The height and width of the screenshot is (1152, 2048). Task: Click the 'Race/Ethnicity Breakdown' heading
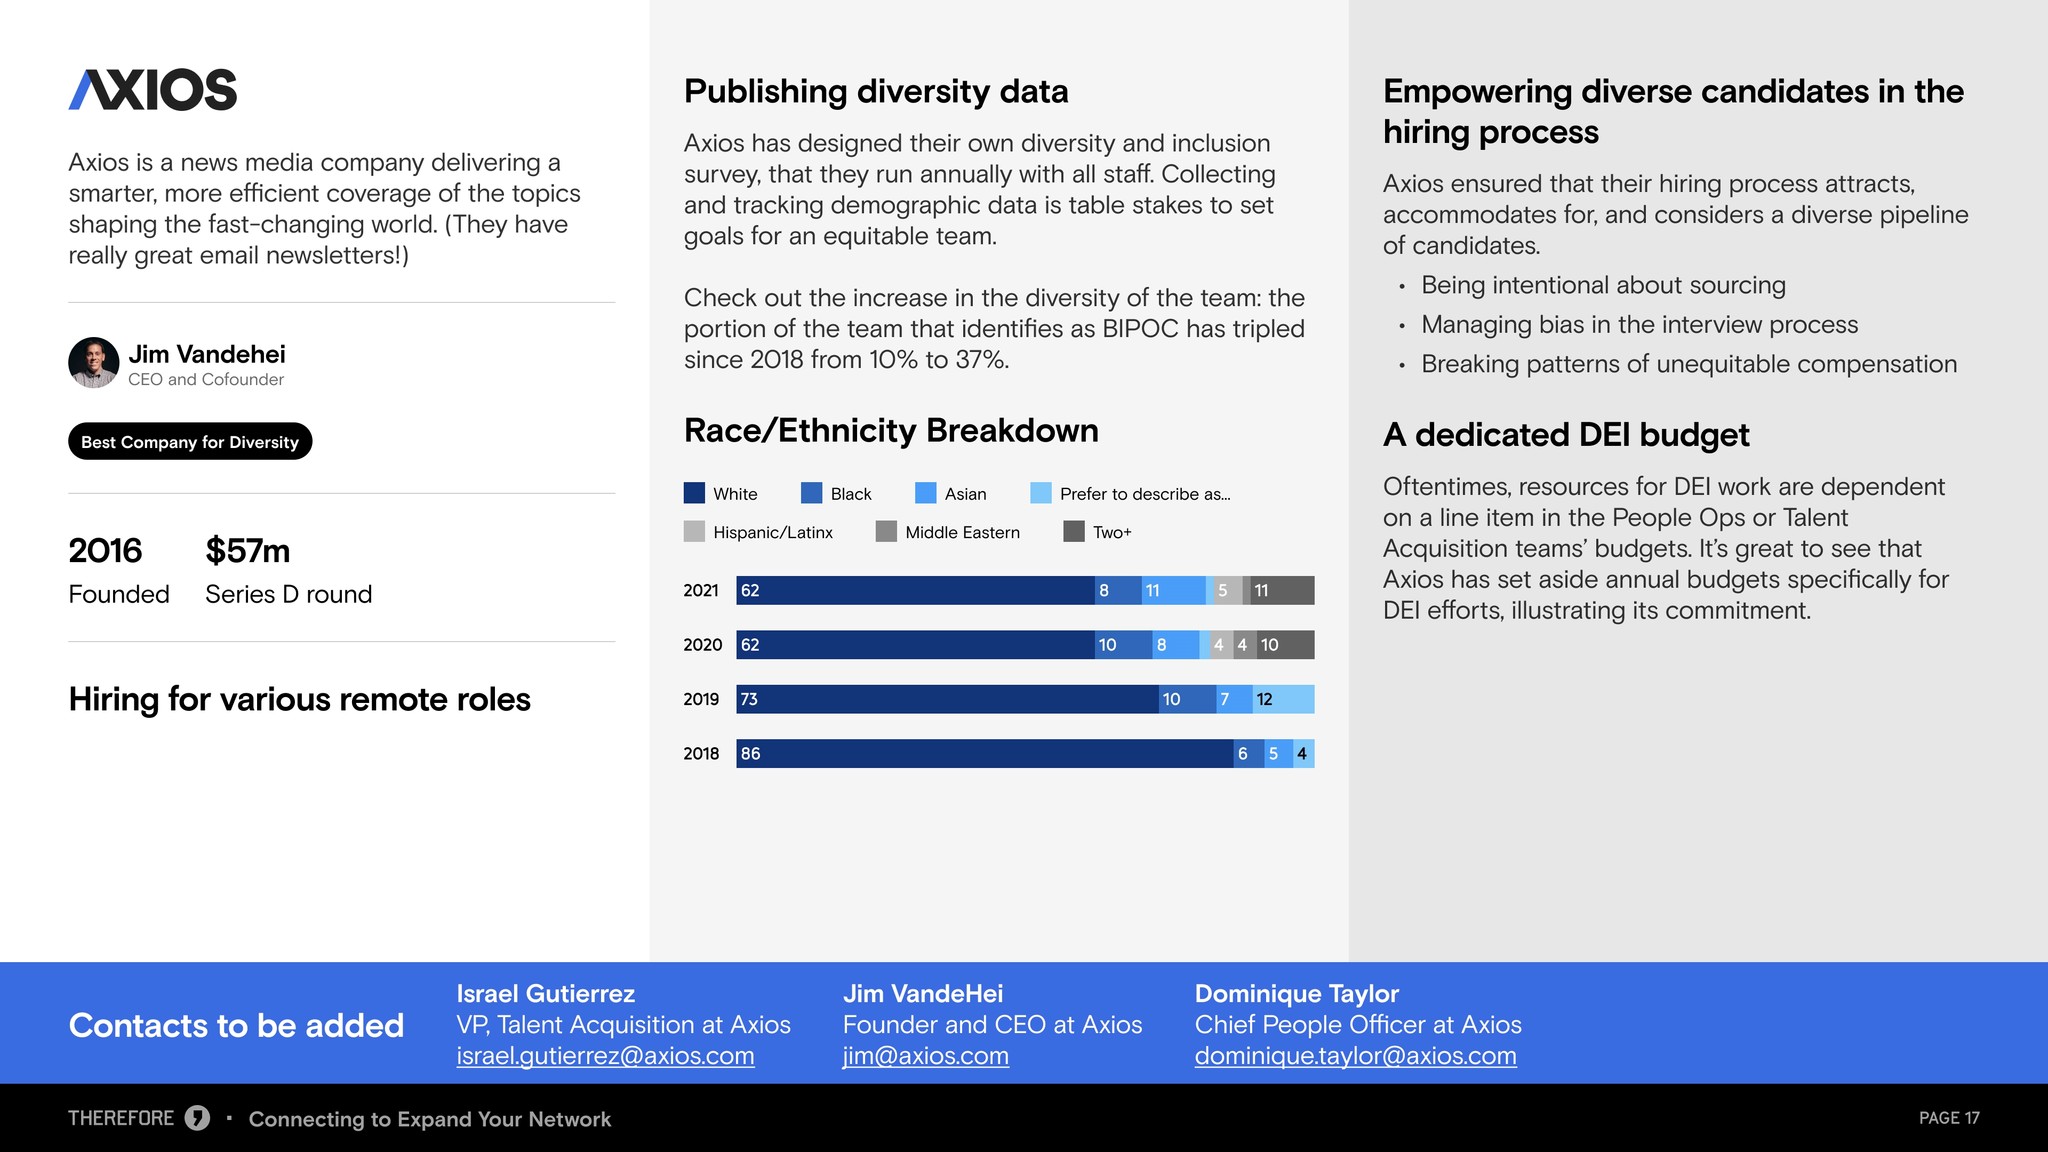click(891, 430)
